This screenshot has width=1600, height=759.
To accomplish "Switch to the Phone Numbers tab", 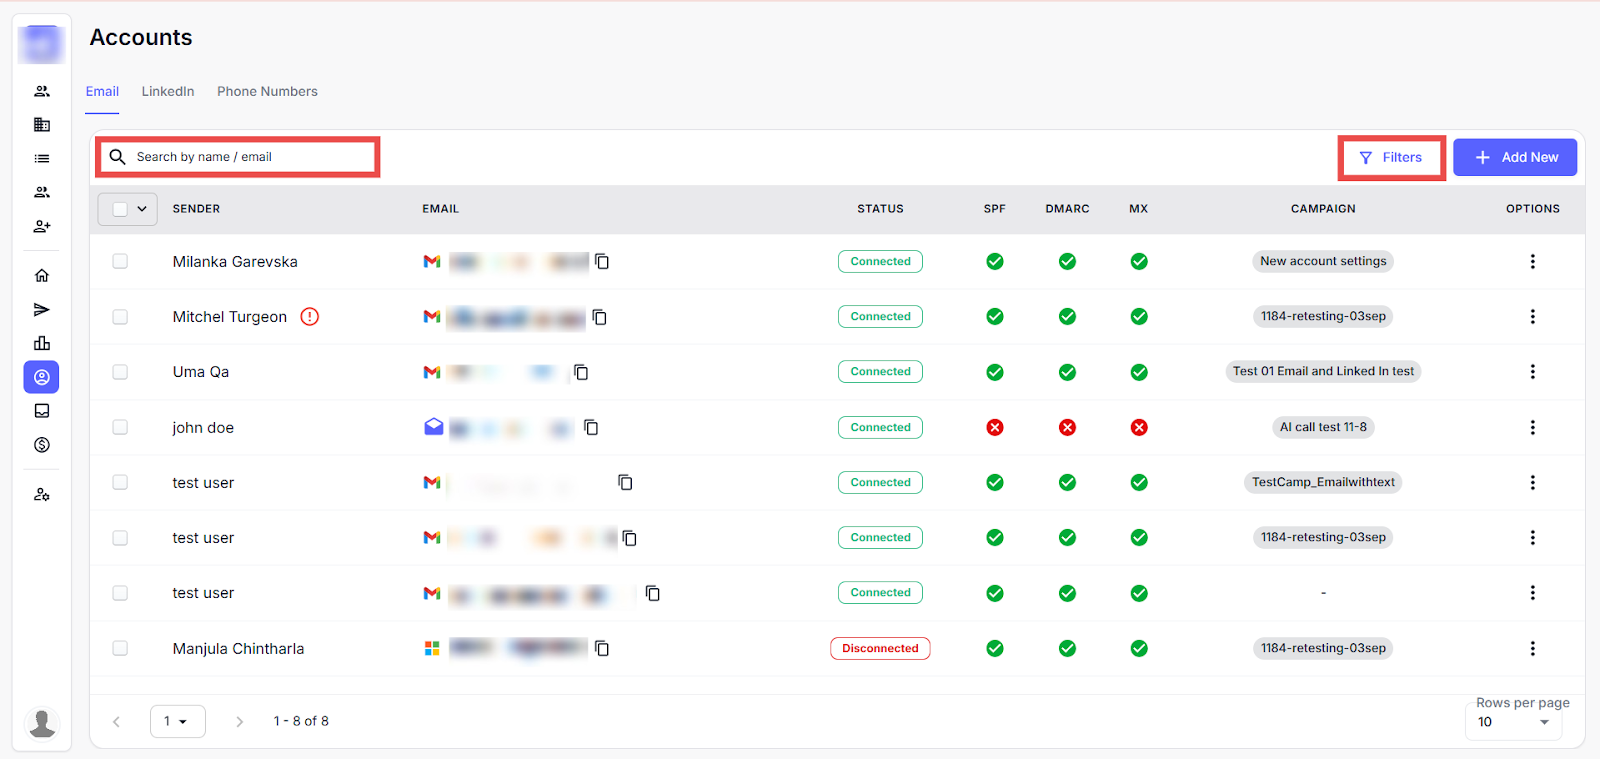I will (x=267, y=92).
